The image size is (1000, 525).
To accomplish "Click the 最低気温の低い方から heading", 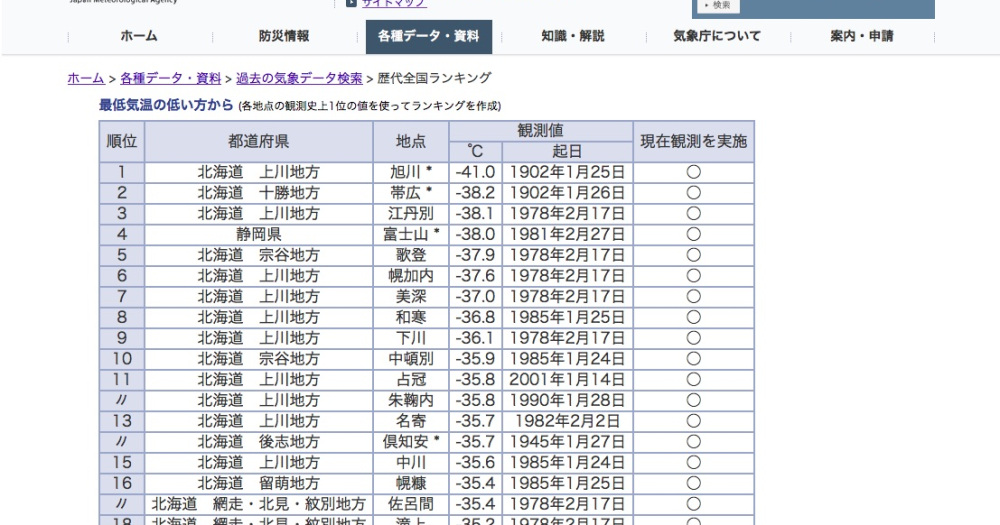I will (166, 105).
